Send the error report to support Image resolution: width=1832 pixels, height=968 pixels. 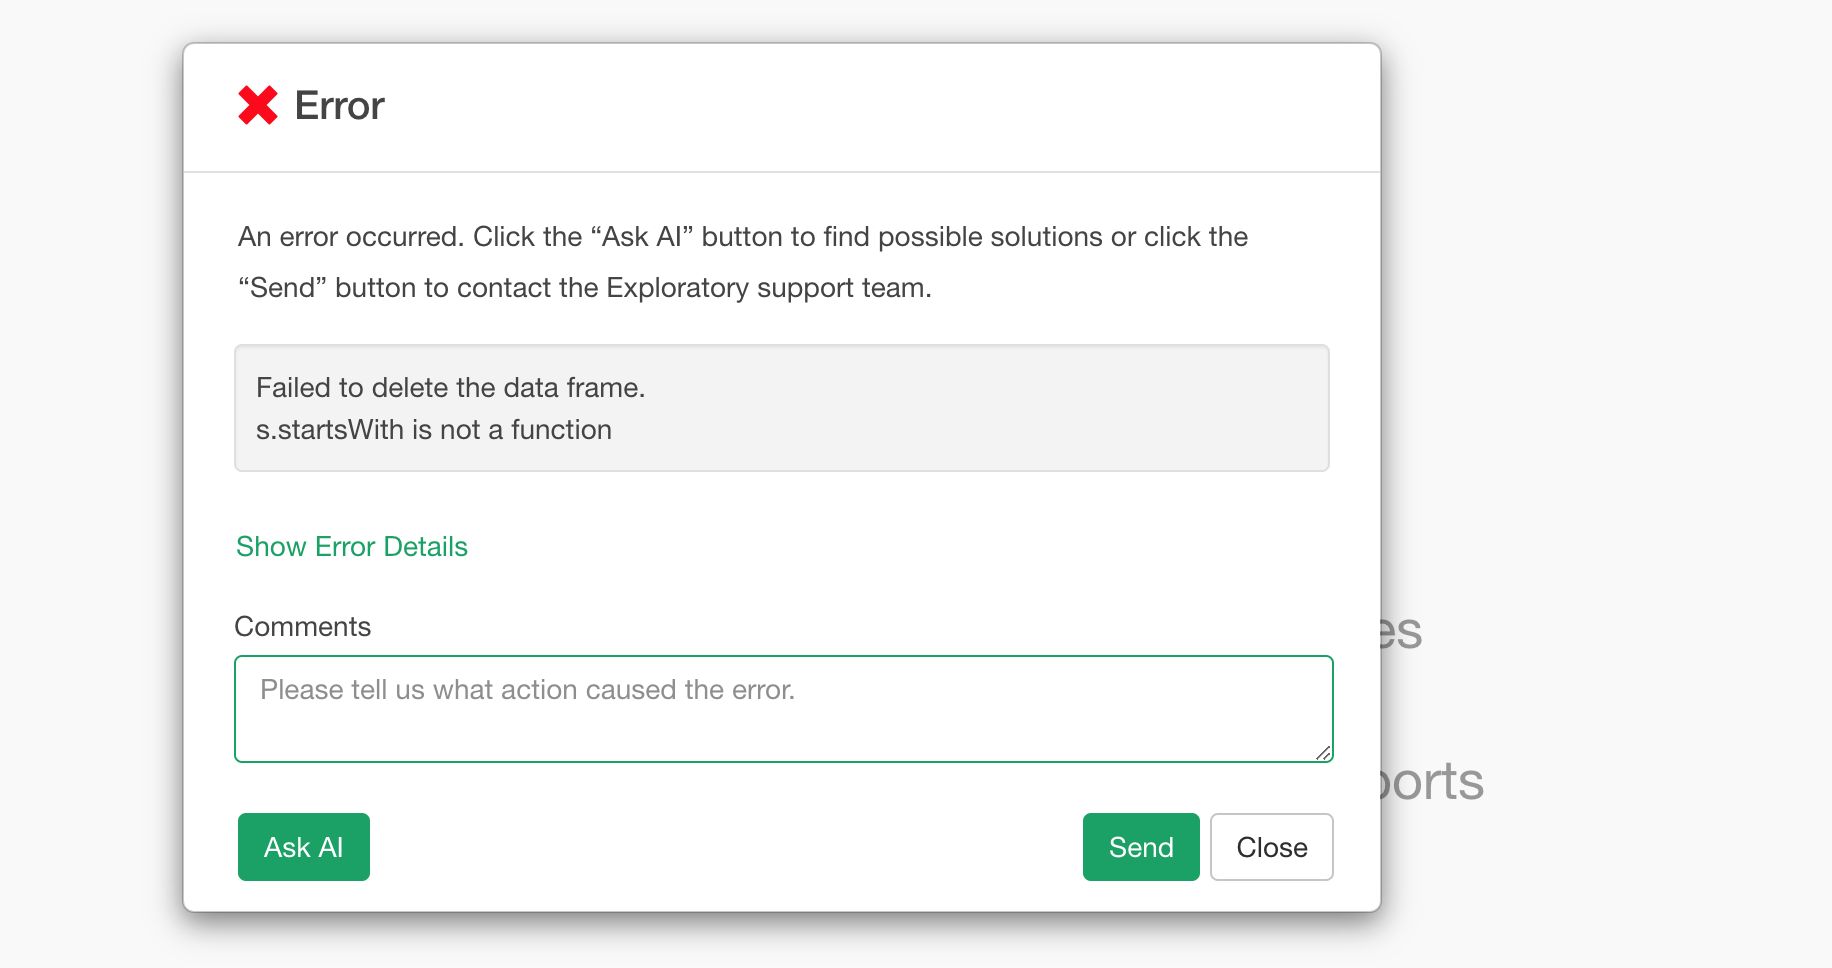pyautogui.click(x=1141, y=847)
